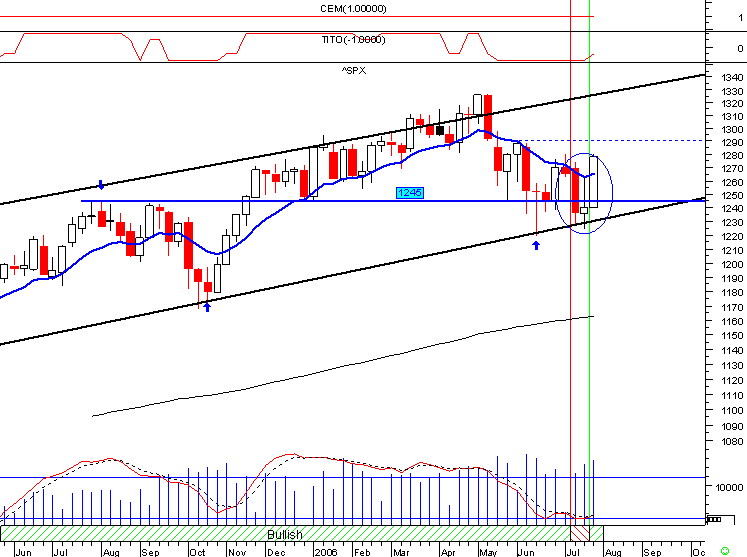Click the dashed blue line at the 1290 level
This screenshot has width=747, height=557.
pyautogui.click(x=612, y=141)
